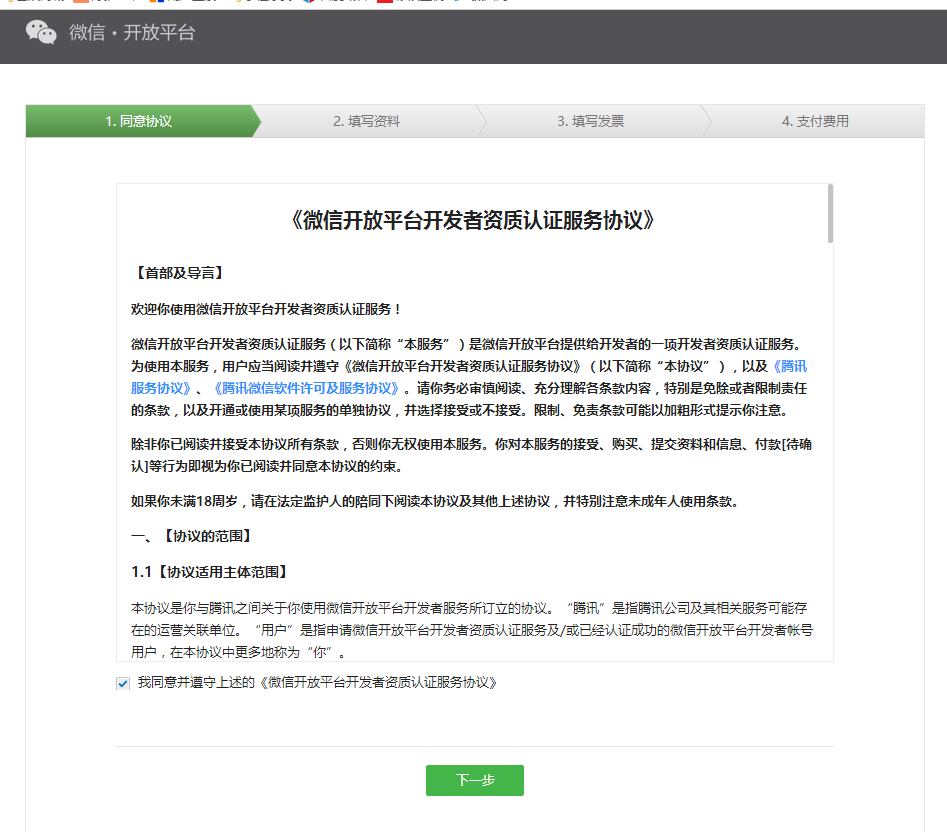947x832 pixels.
Task: Click the WeChat logo icon in header
Action: click(x=41, y=32)
